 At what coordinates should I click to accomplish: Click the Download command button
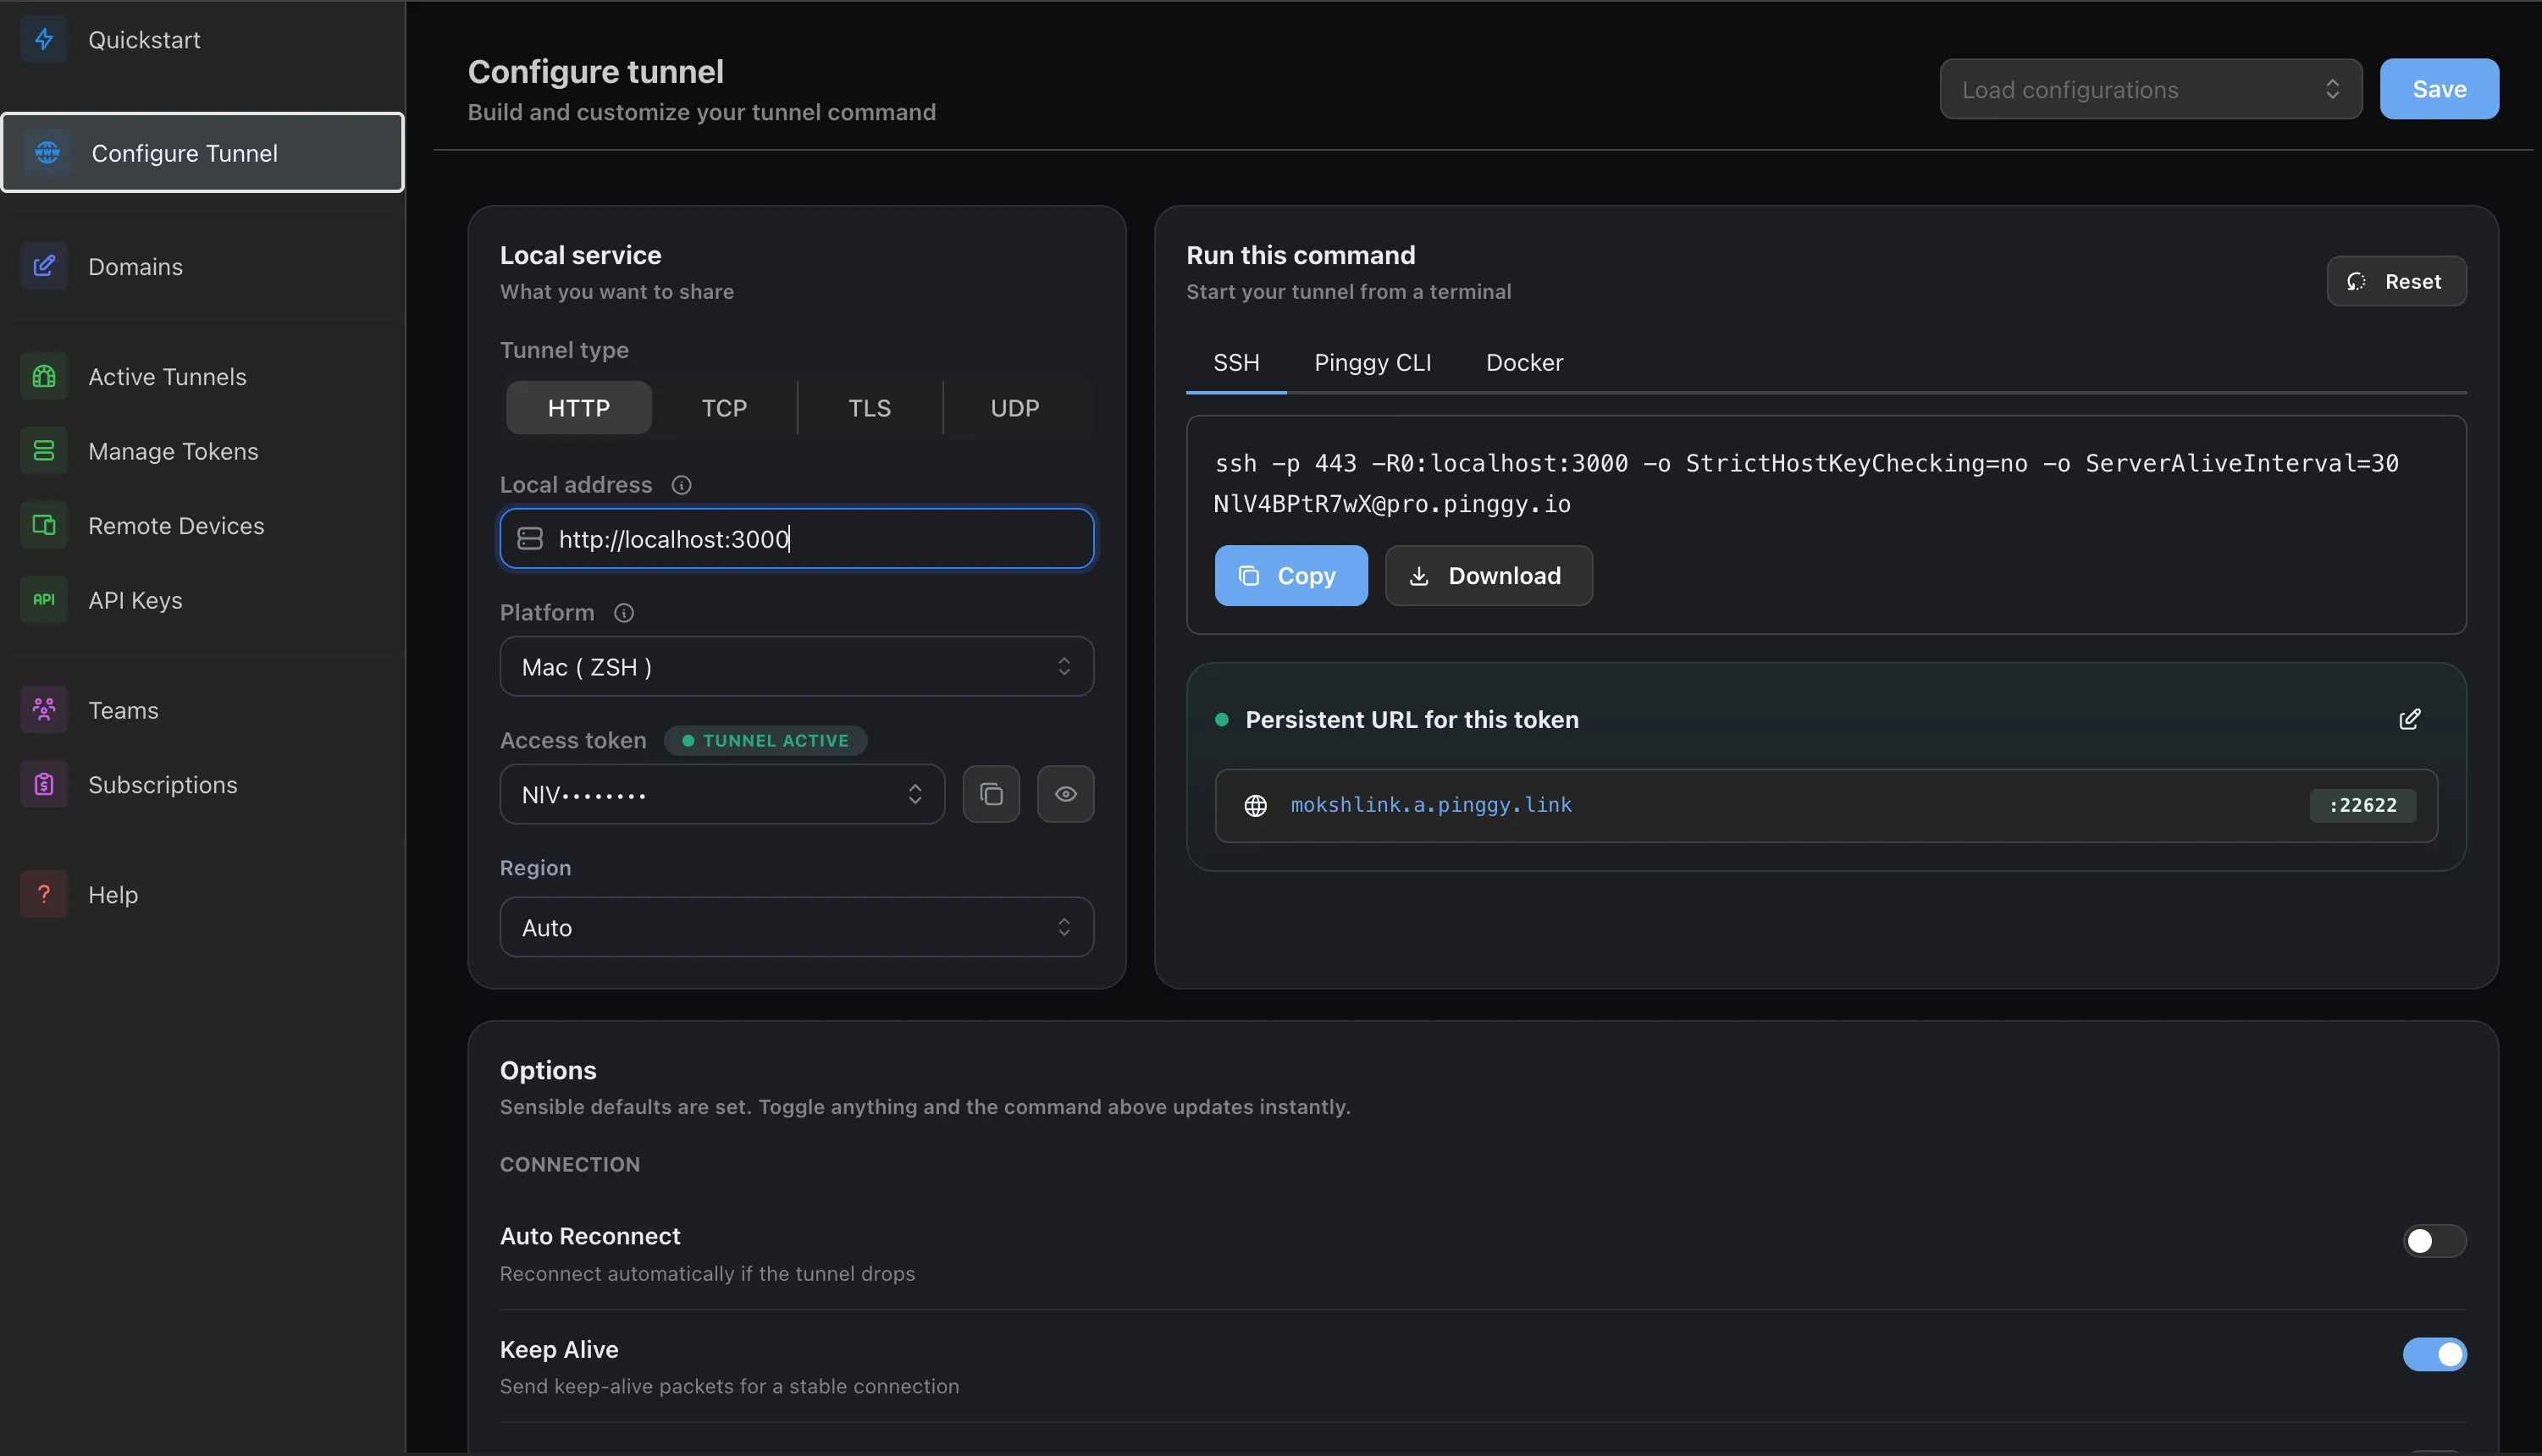(x=1488, y=576)
